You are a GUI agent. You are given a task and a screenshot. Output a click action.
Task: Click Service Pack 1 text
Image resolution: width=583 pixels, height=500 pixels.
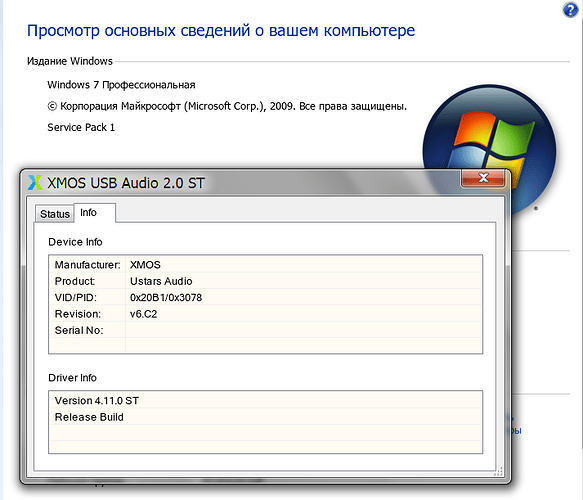[81, 128]
